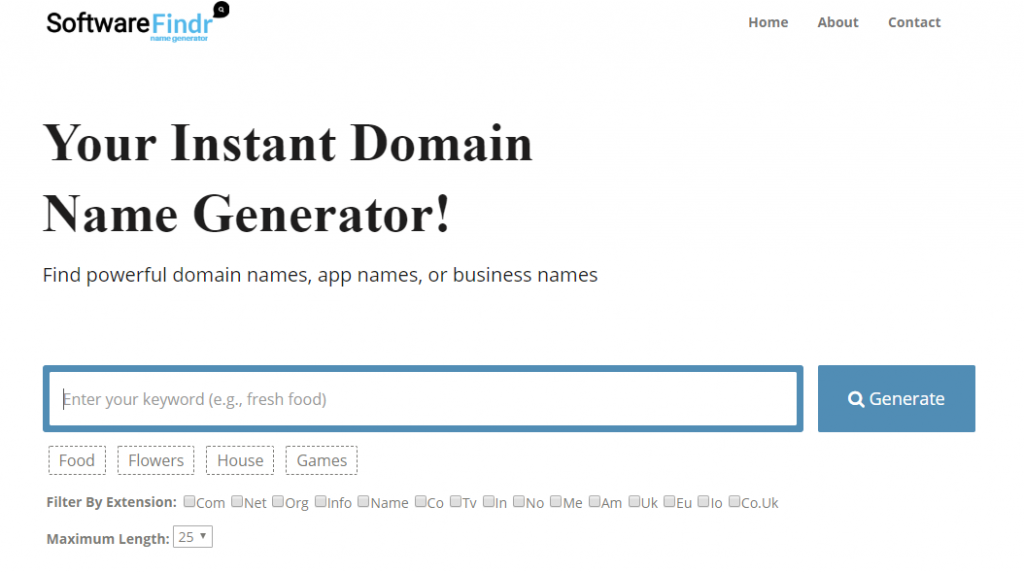Click the 'Your Instant Domain Name Generator!' heading
The image size is (1024, 573).
288,178
